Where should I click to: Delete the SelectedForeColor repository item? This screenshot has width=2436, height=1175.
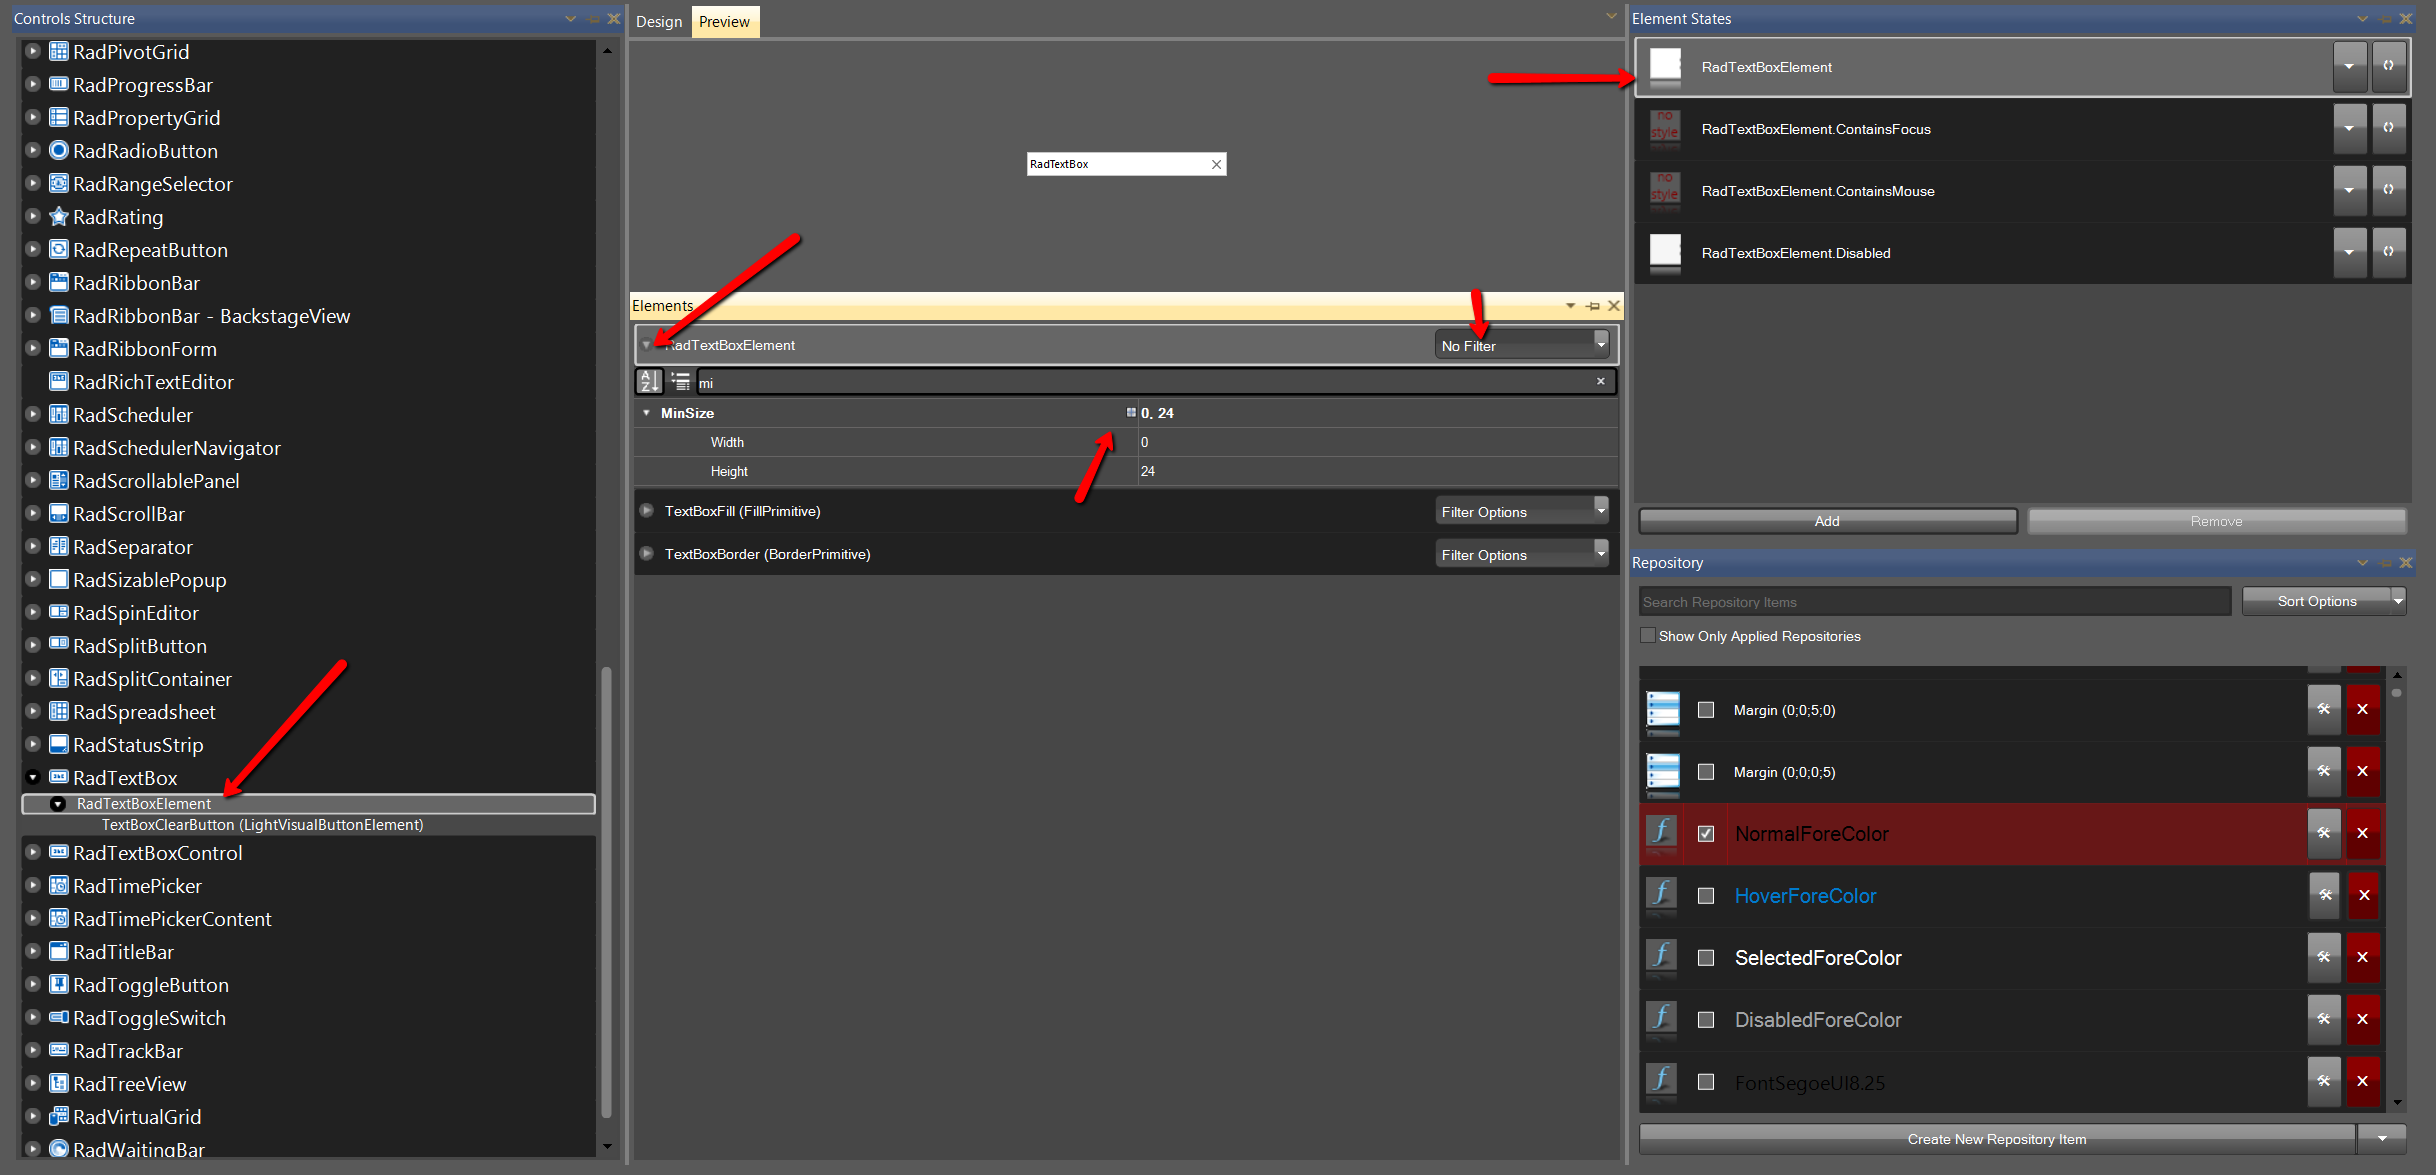point(2363,957)
